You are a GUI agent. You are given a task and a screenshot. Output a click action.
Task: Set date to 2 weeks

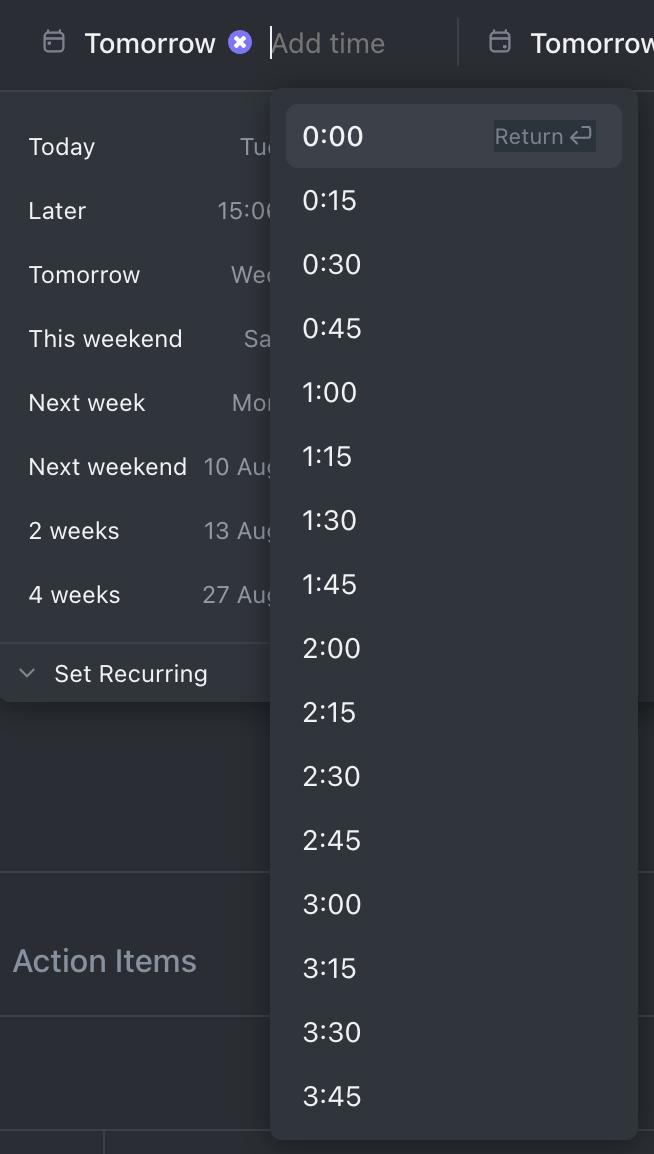[74, 531]
